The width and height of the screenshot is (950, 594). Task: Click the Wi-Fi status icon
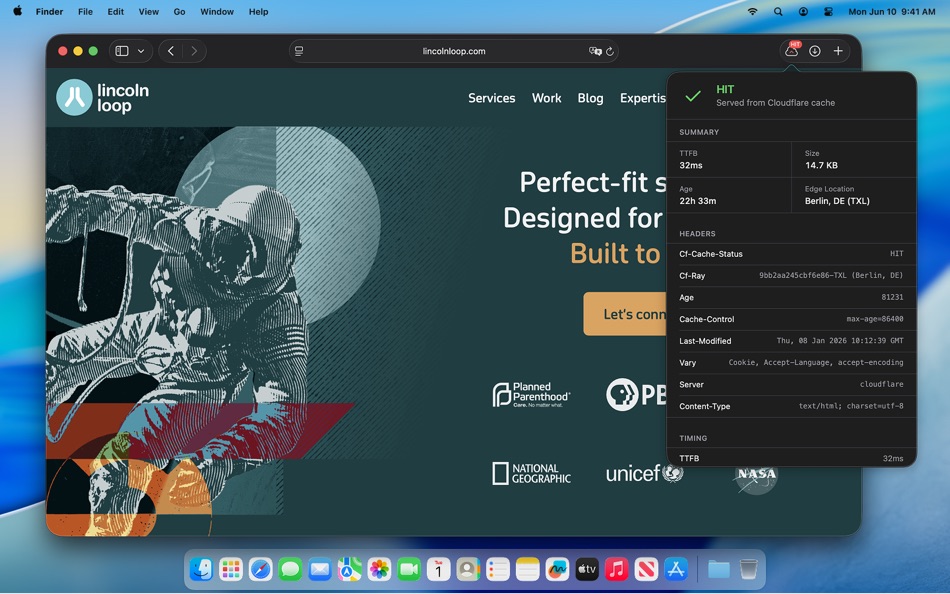click(x=752, y=11)
